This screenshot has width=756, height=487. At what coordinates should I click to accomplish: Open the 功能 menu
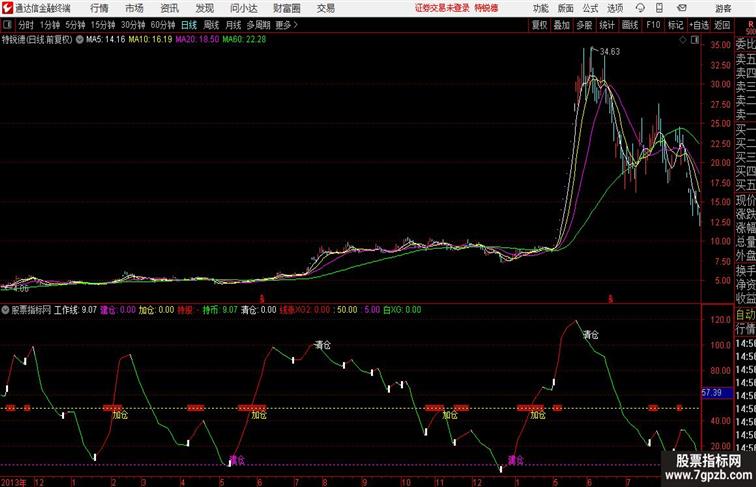coord(540,8)
